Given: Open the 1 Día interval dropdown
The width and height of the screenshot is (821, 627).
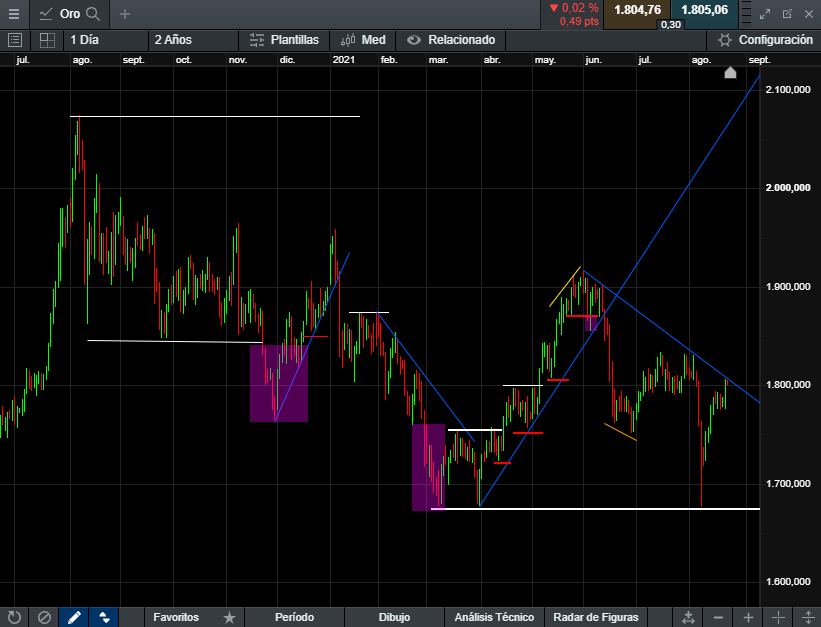Looking at the screenshot, I should 106,40.
